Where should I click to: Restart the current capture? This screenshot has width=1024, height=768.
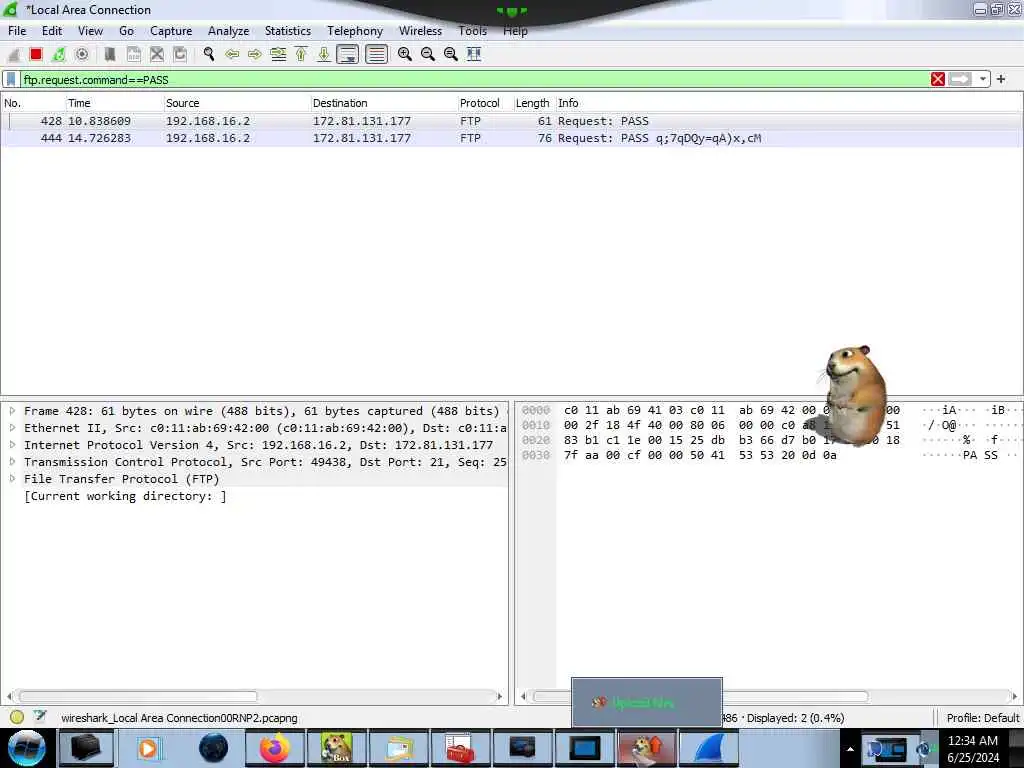(x=59, y=54)
